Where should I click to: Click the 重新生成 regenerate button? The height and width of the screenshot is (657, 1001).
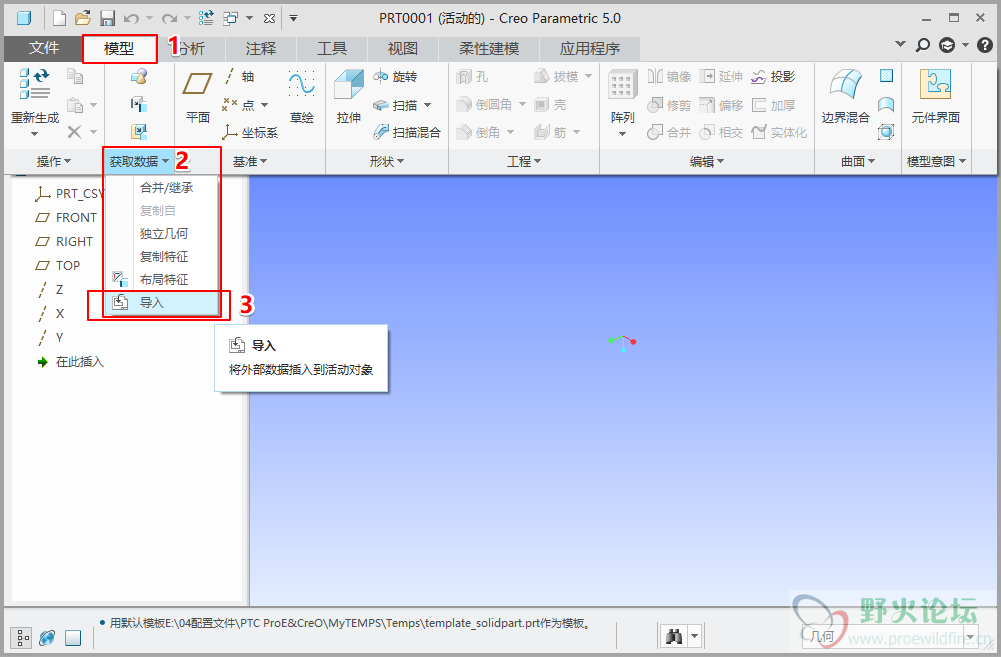(34, 102)
